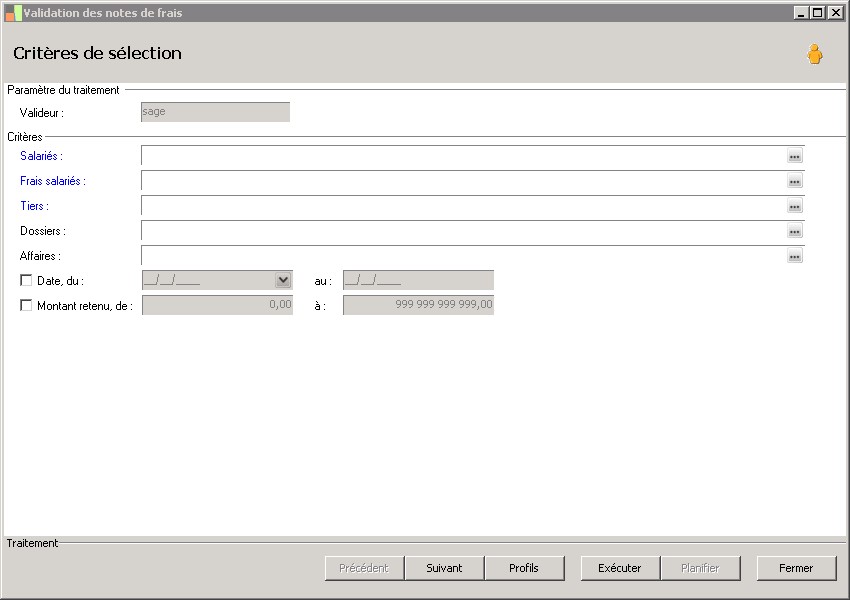
Task: Open the start date dropdown calendar
Action: (283, 280)
